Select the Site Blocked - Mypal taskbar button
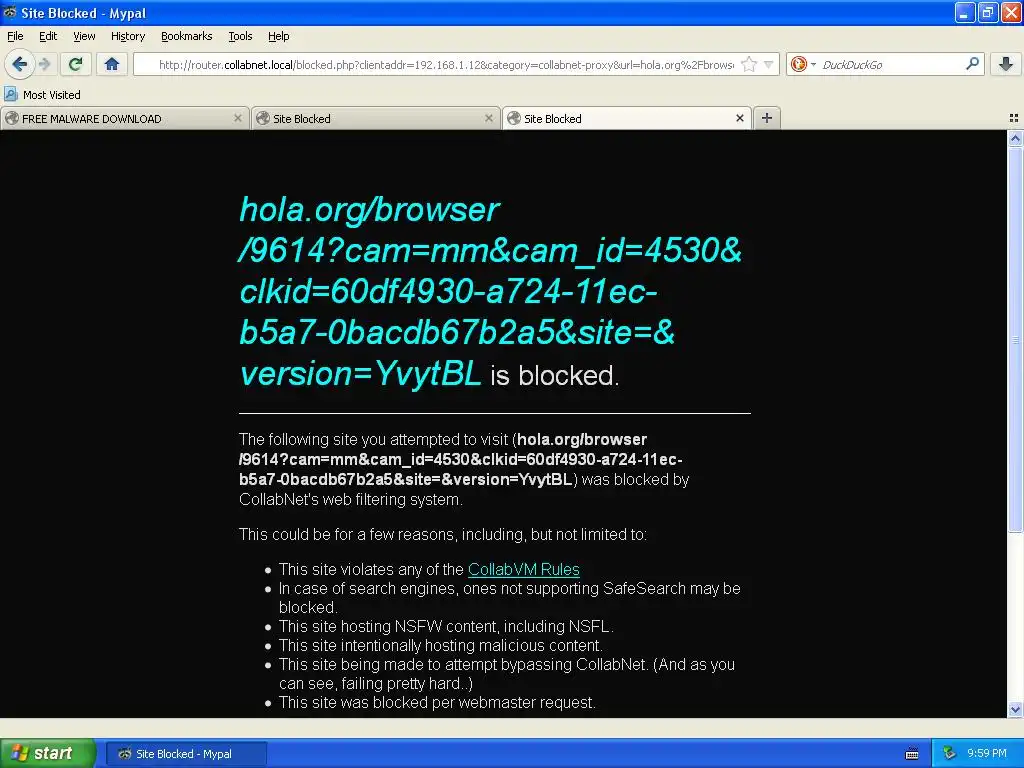1024x768 pixels. pos(185,754)
